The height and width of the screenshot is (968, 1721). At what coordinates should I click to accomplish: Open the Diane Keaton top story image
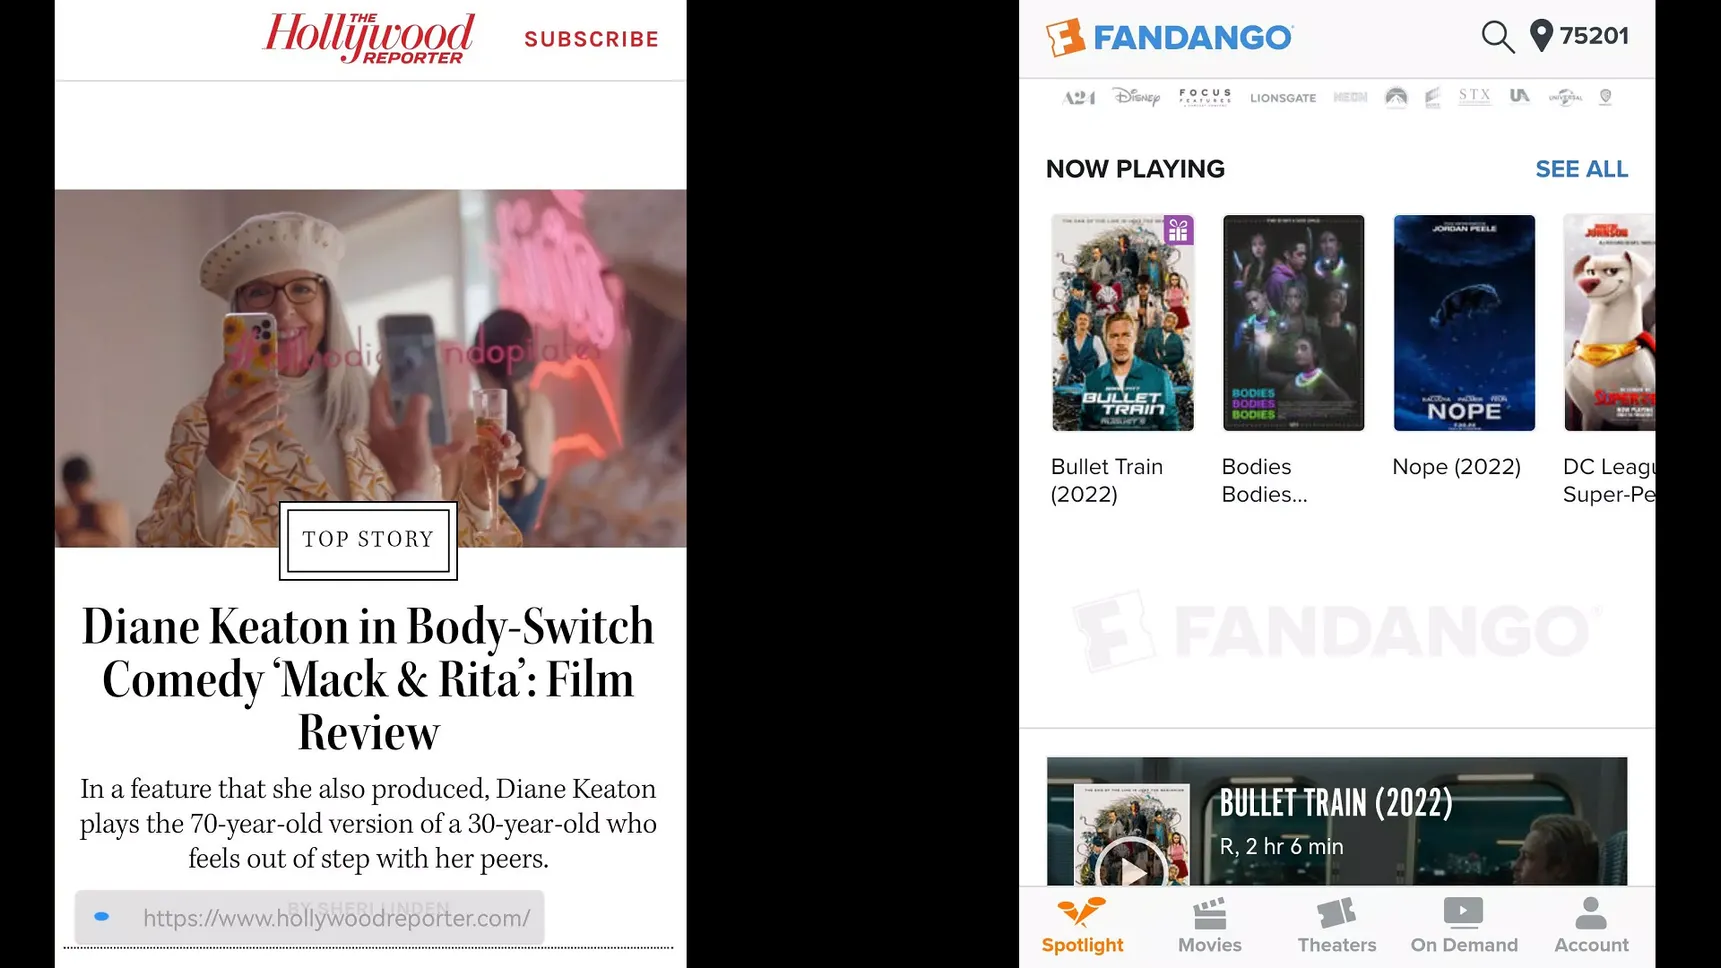(370, 367)
